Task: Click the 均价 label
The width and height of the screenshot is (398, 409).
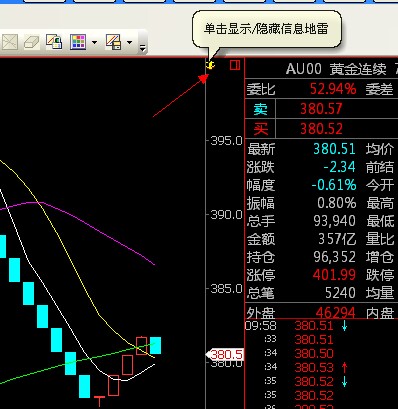Action: 380,149
